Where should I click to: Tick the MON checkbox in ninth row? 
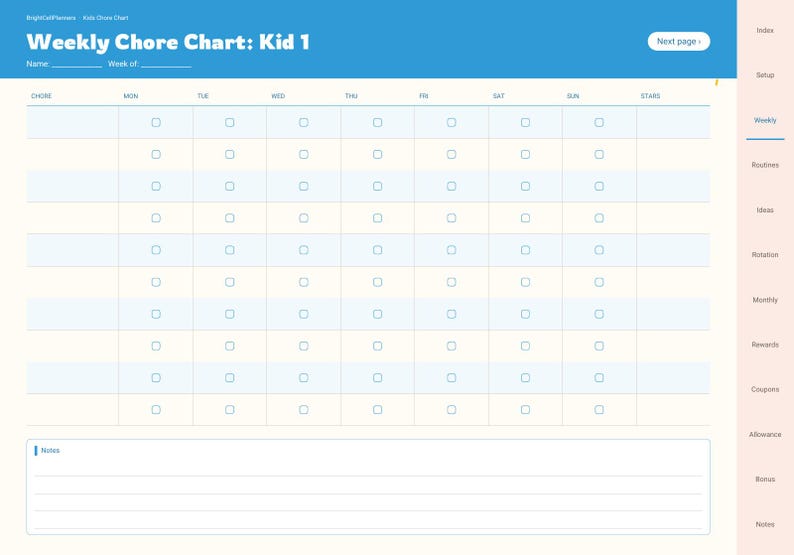(x=156, y=378)
